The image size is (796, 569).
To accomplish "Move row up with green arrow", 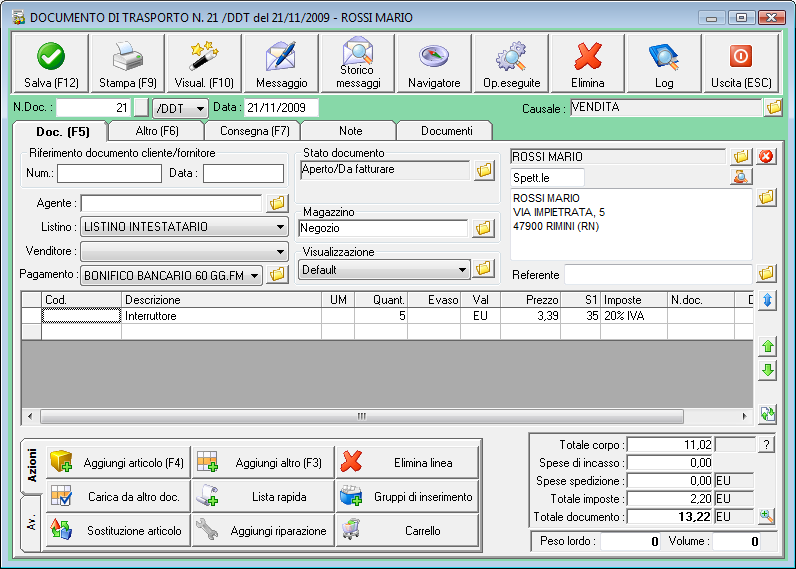I will (x=767, y=347).
